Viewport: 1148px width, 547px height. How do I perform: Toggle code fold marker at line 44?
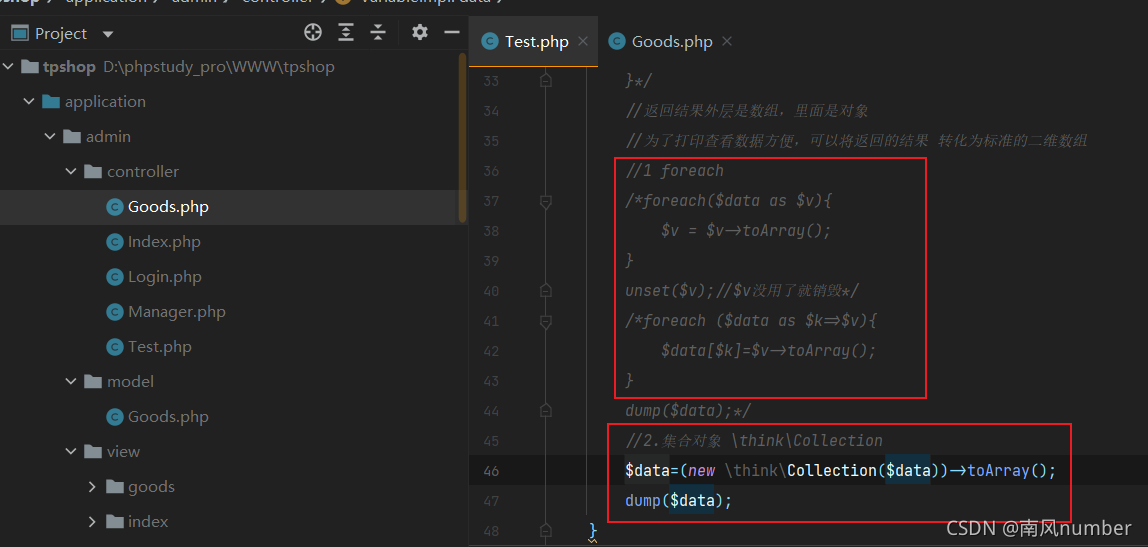(545, 411)
